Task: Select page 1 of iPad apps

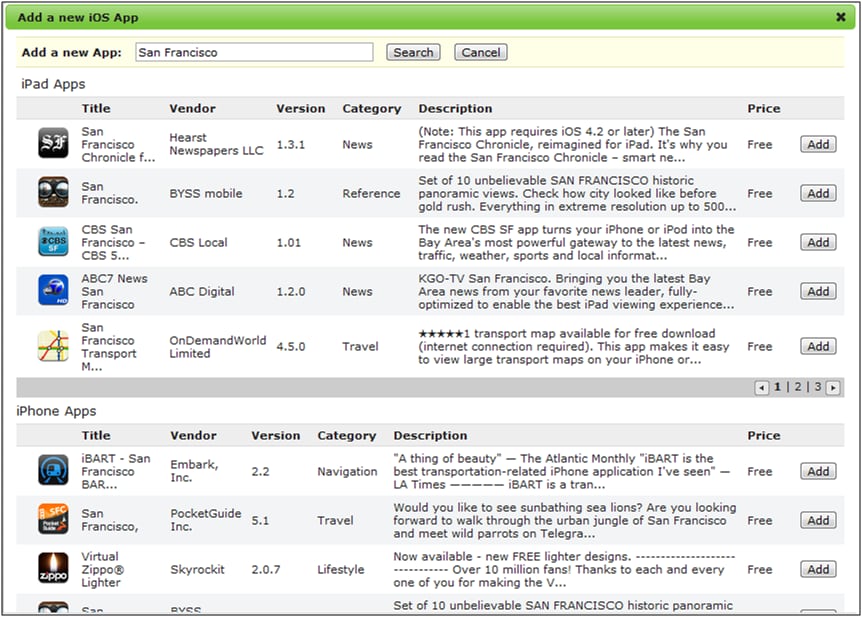Action: pos(777,387)
